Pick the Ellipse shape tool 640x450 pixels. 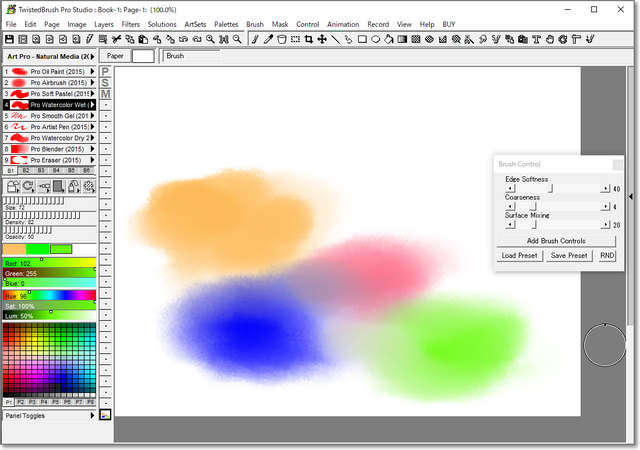click(x=375, y=39)
